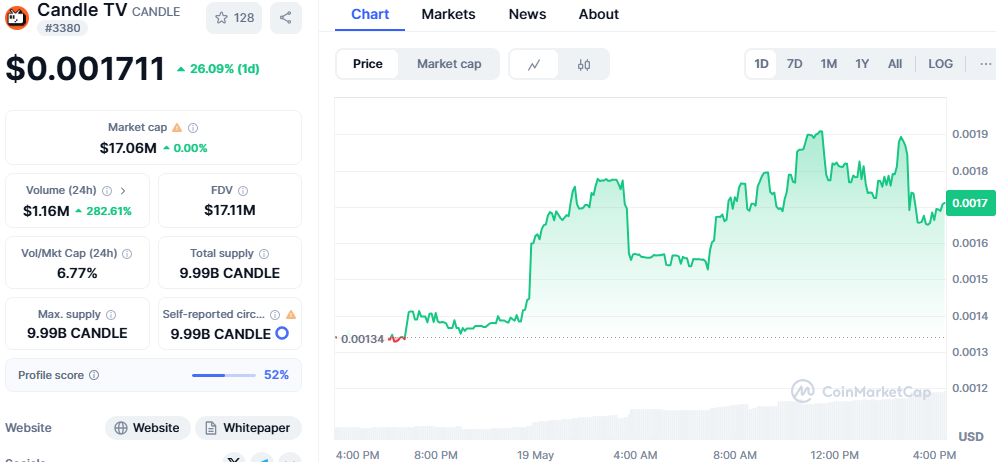This screenshot has height=462, width=996.
Task: Click the $17.11M FDV value
Action: [x=230, y=210]
